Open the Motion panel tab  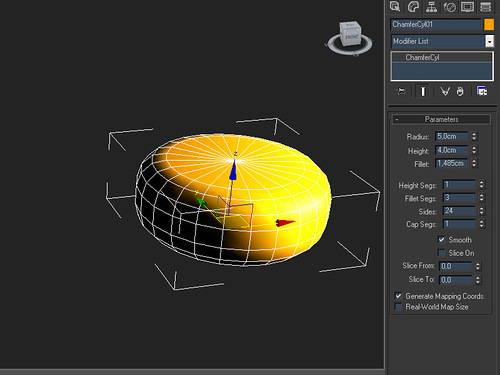pos(449,7)
